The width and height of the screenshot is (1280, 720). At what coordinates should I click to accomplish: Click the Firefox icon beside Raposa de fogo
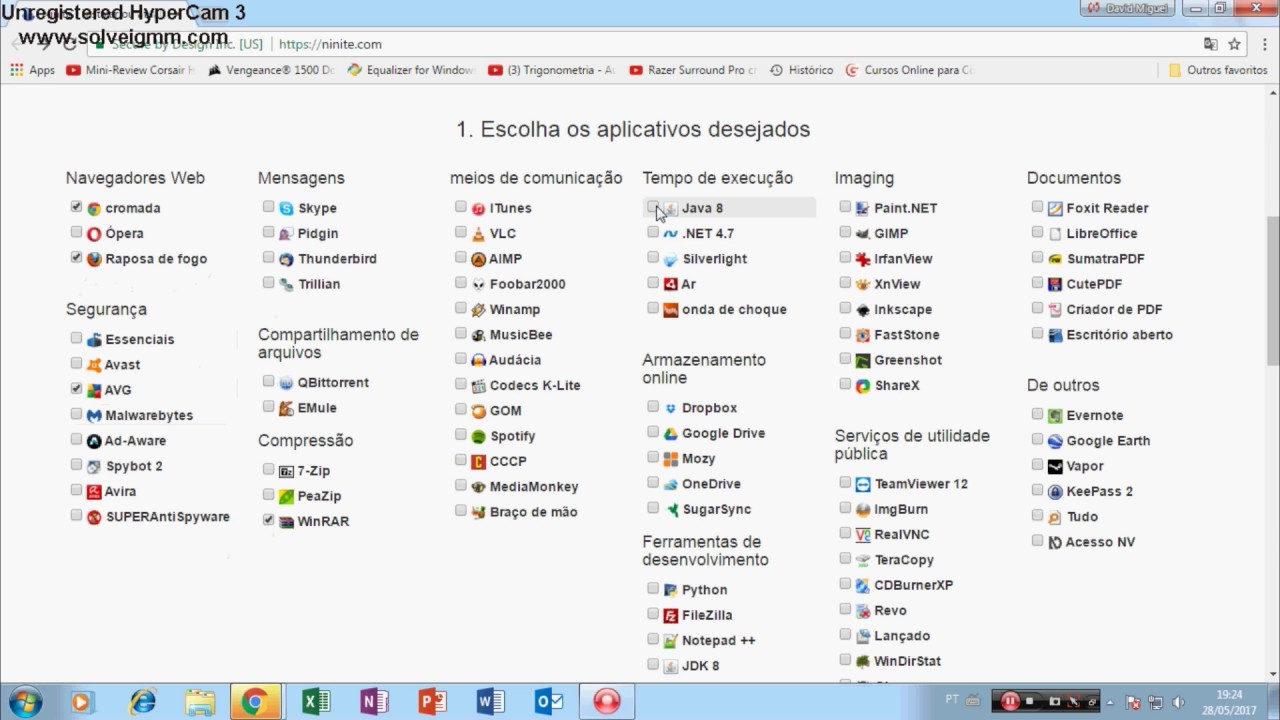pyautogui.click(x=94, y=259)
